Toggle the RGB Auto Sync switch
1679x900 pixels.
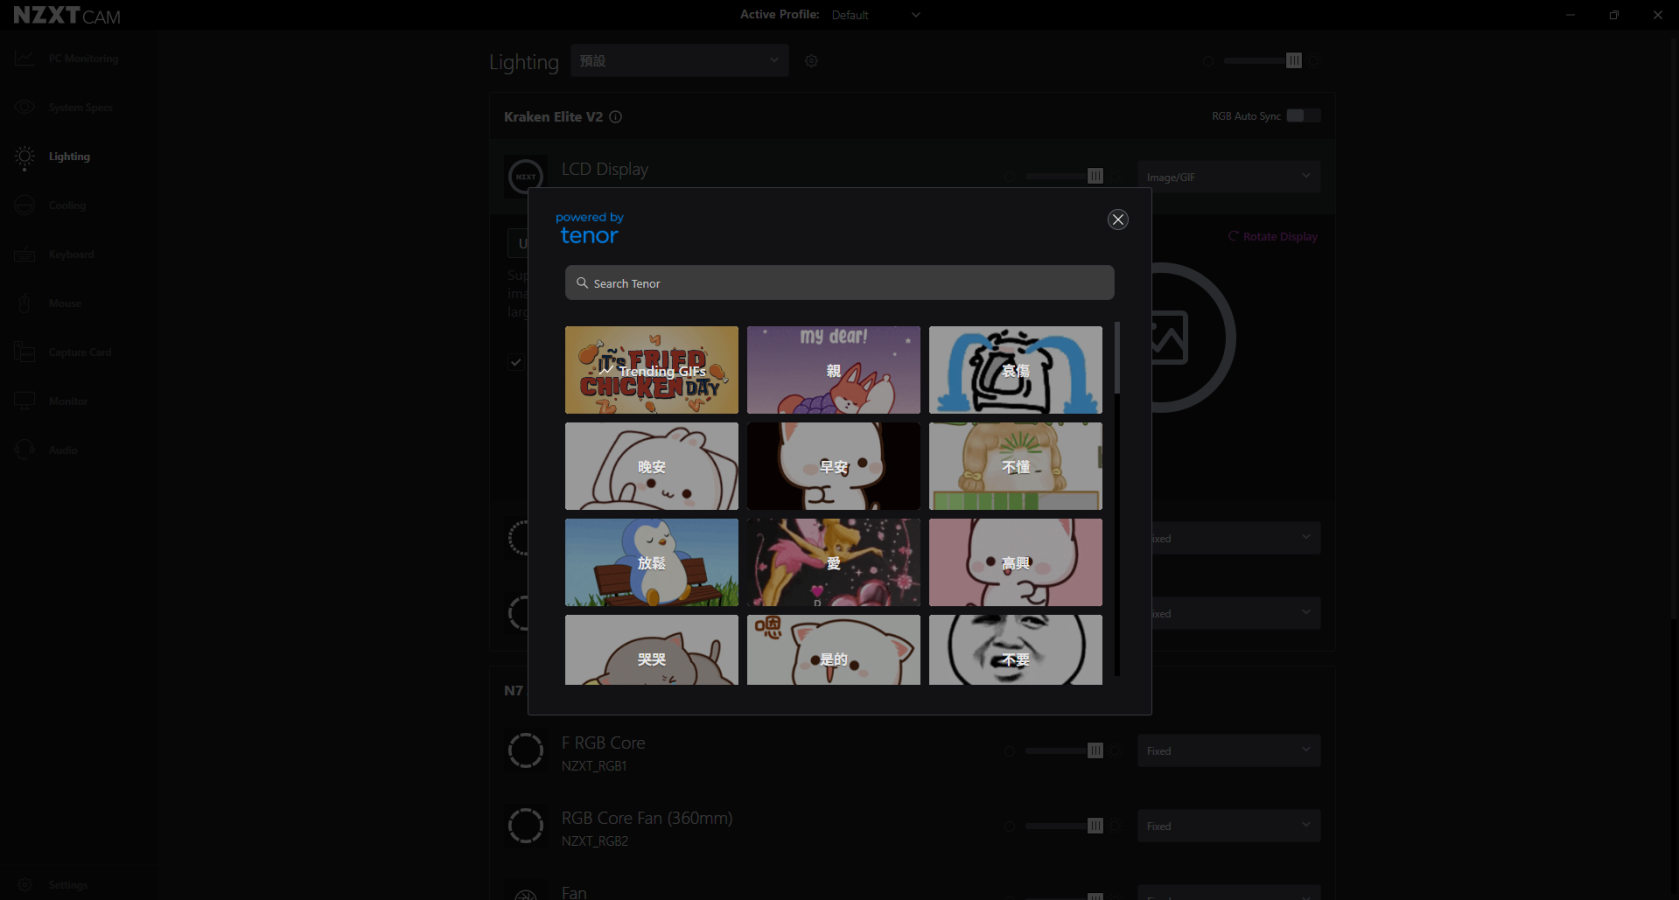coord(1302,116)
